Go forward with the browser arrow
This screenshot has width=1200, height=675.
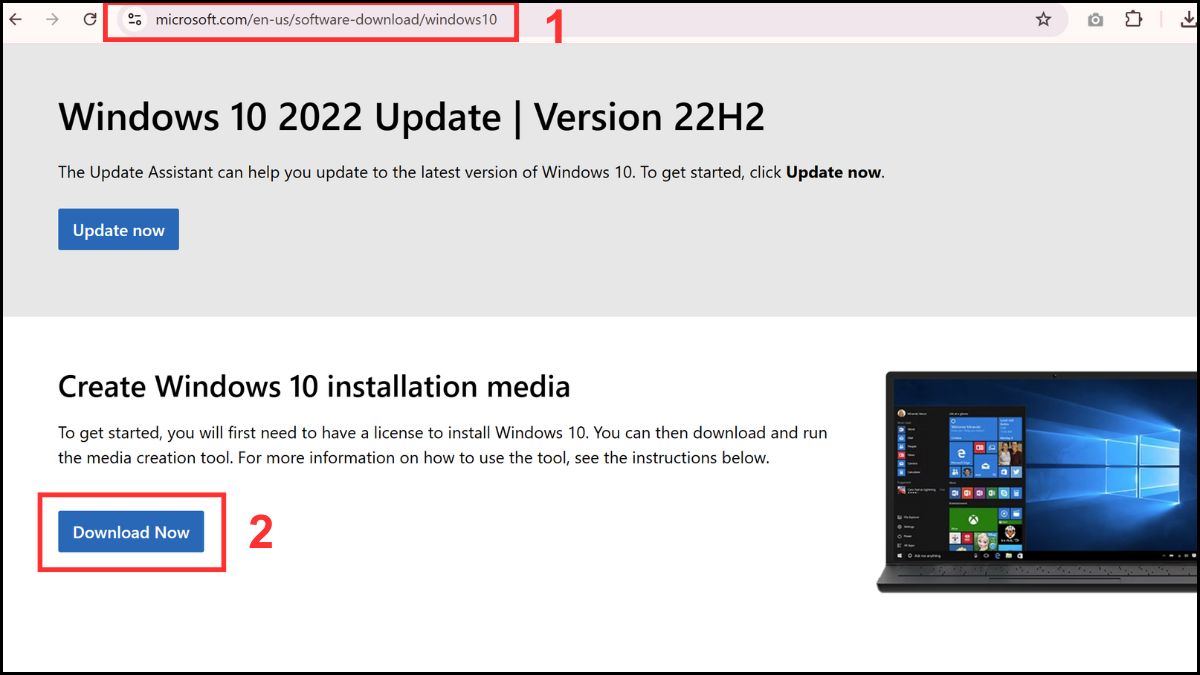[52, 19]
